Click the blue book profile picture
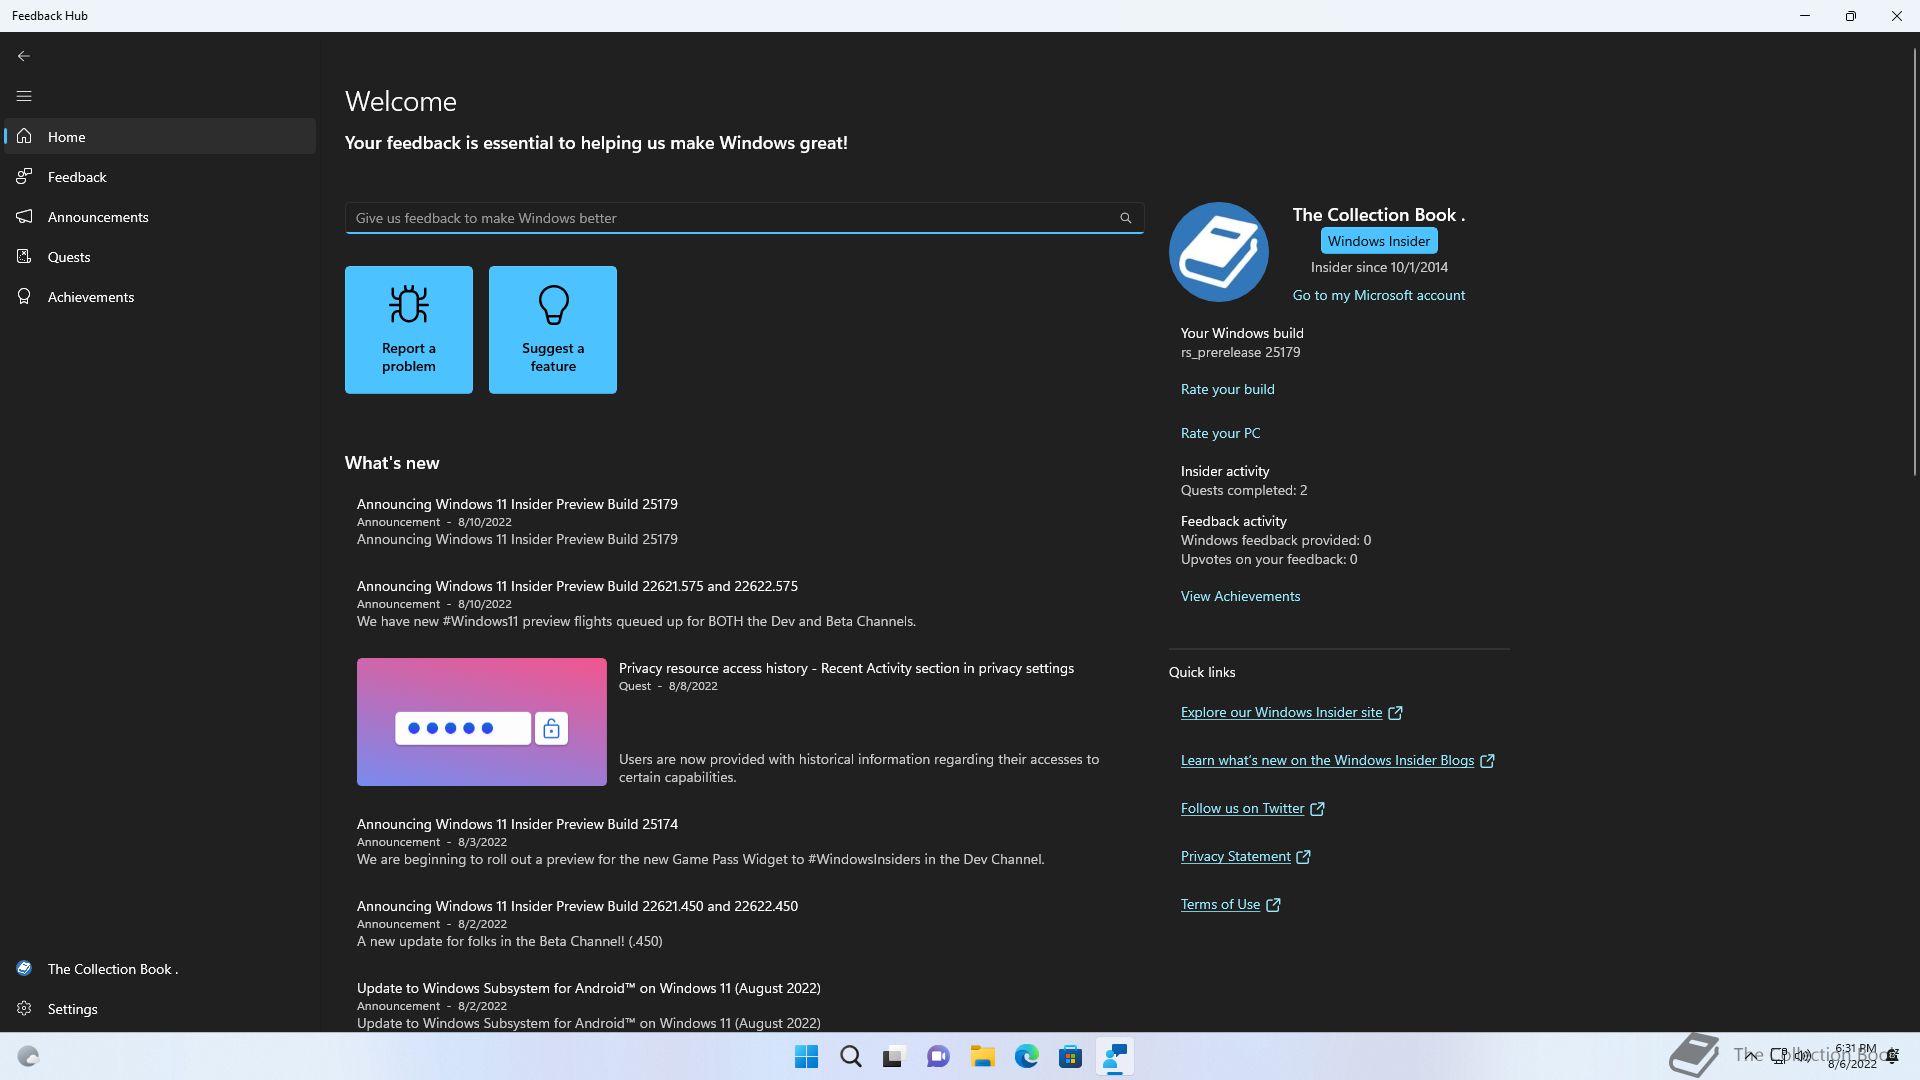 (x=1218, y=252)
